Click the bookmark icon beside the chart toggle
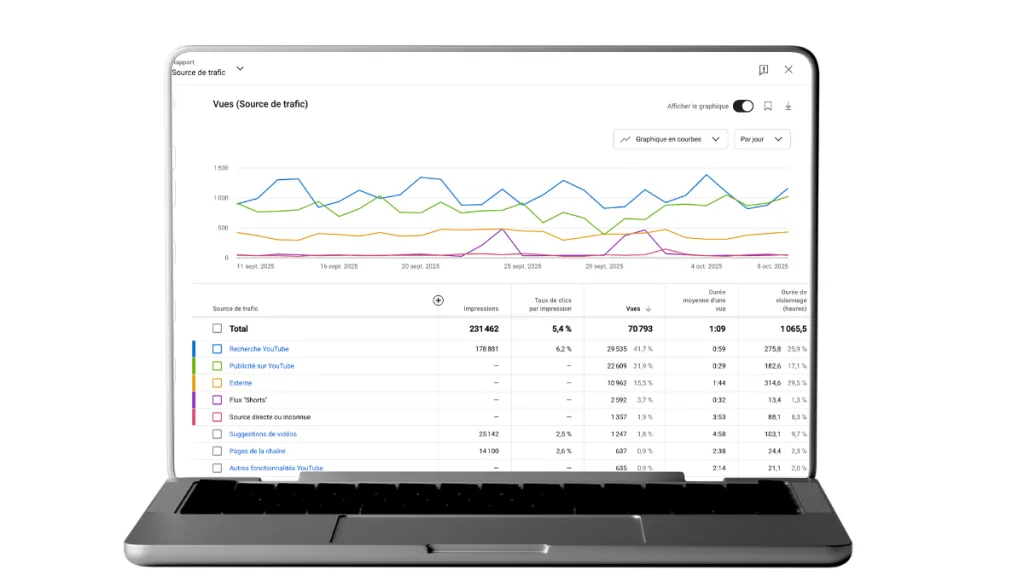 click(x=768, y=106)
